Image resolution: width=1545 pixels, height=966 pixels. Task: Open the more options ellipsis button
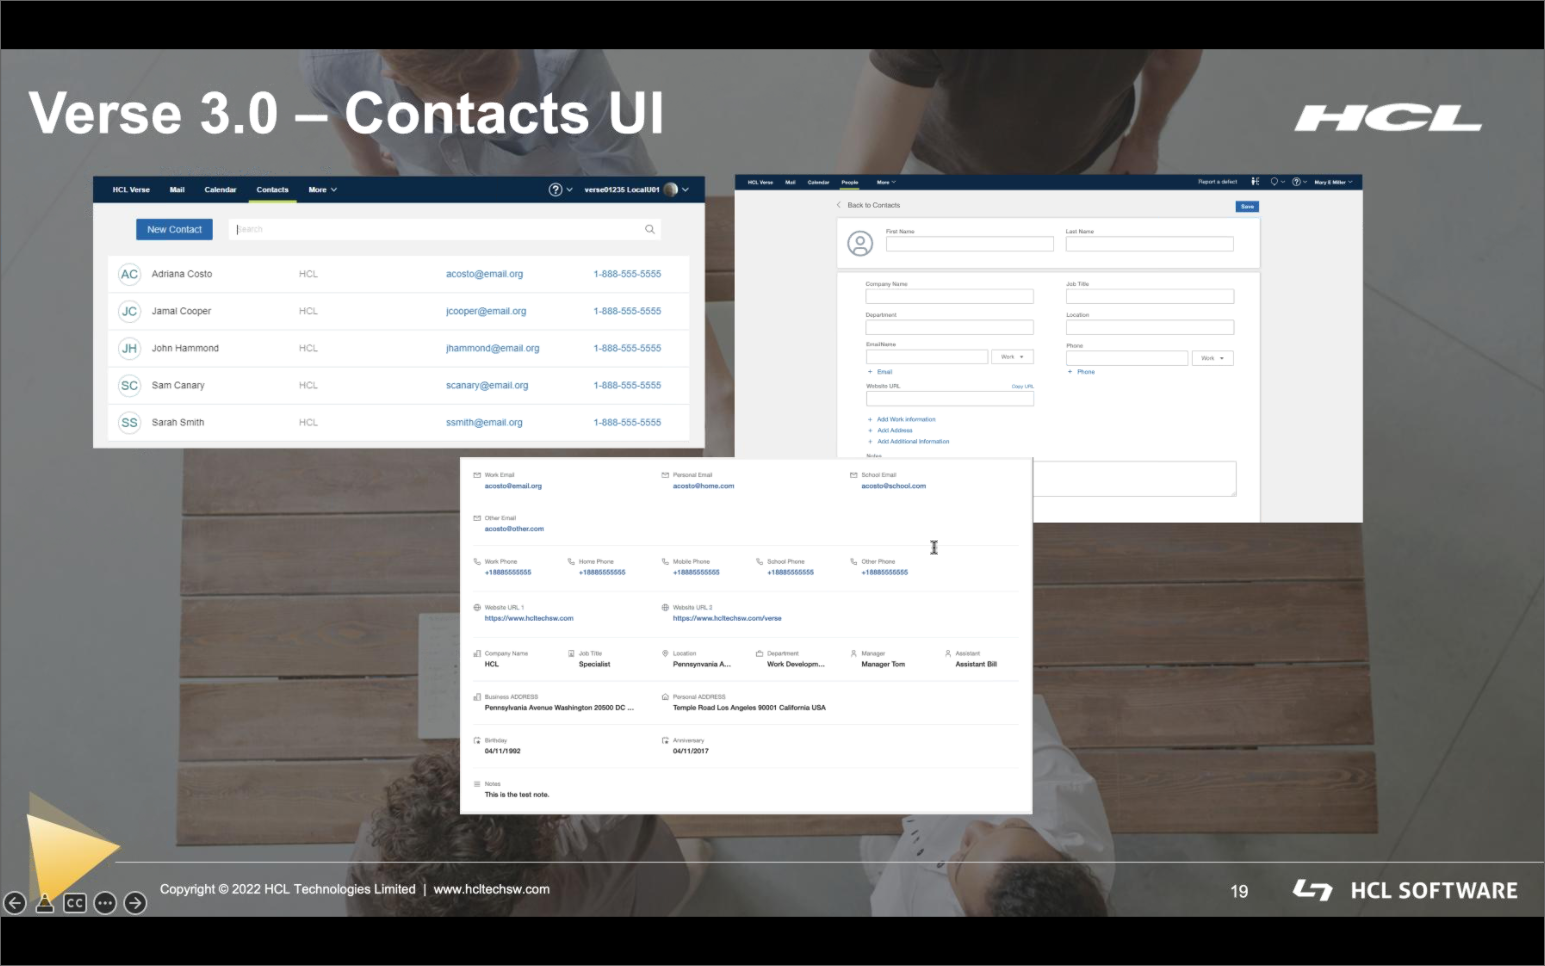coord(105,903)
